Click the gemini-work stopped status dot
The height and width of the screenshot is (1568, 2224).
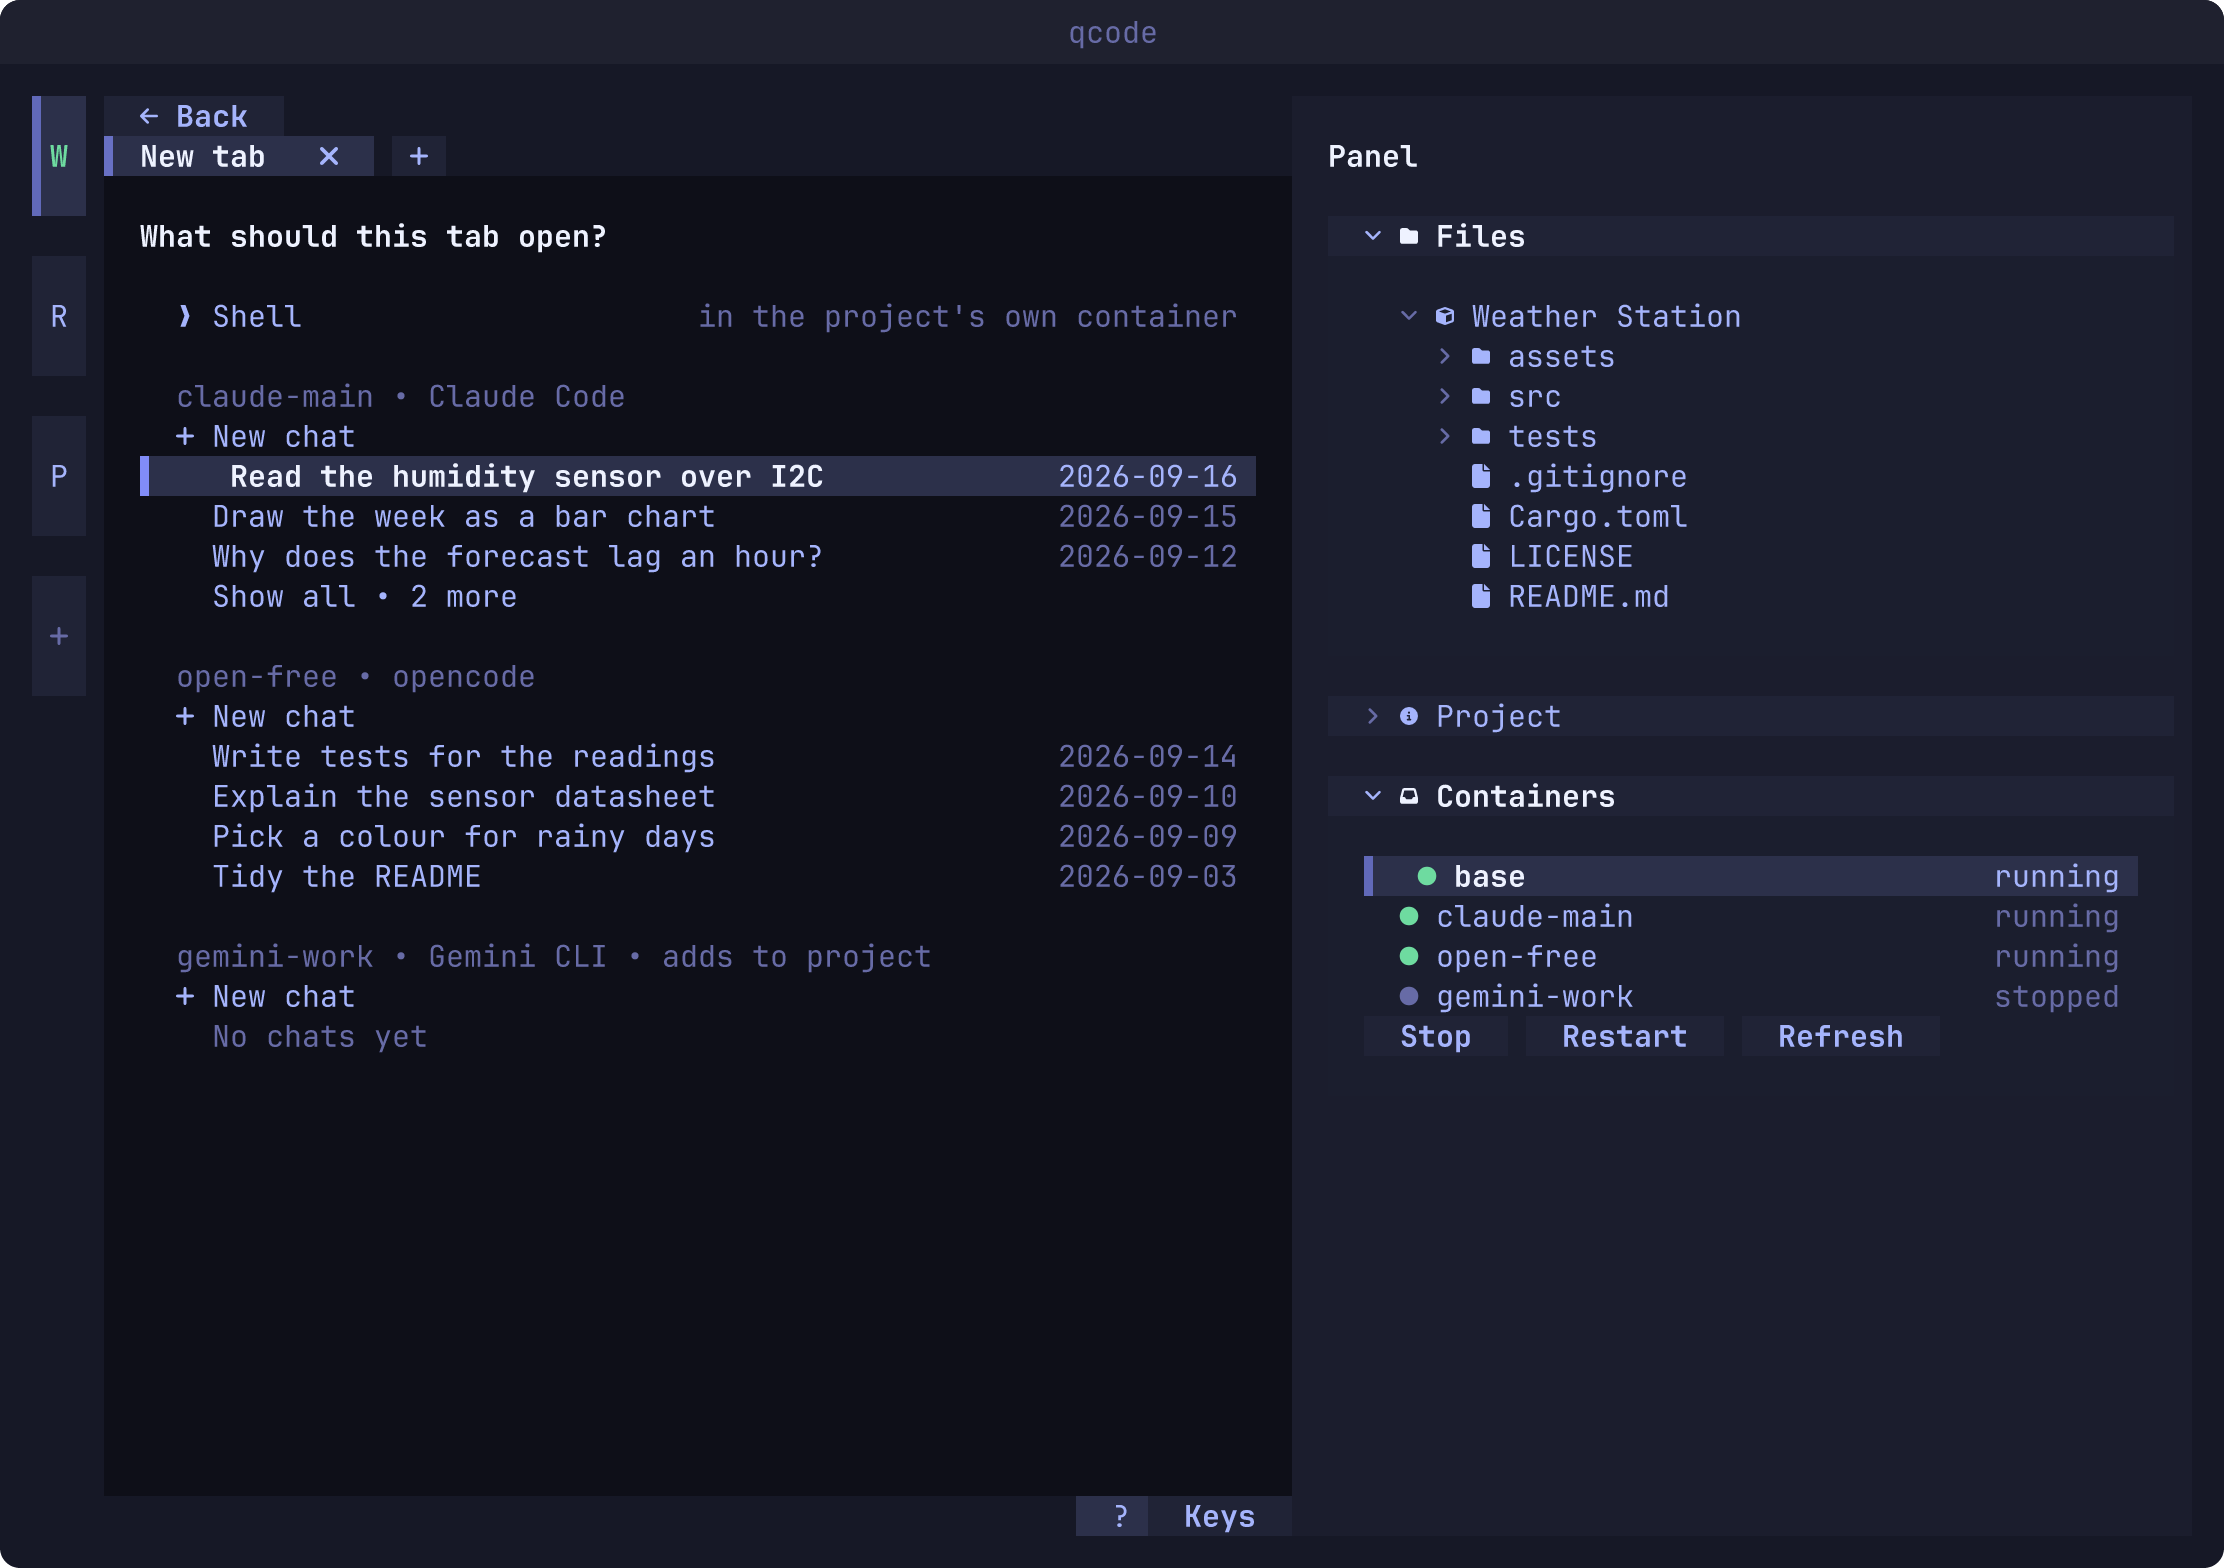click(x=1409, y=996)
